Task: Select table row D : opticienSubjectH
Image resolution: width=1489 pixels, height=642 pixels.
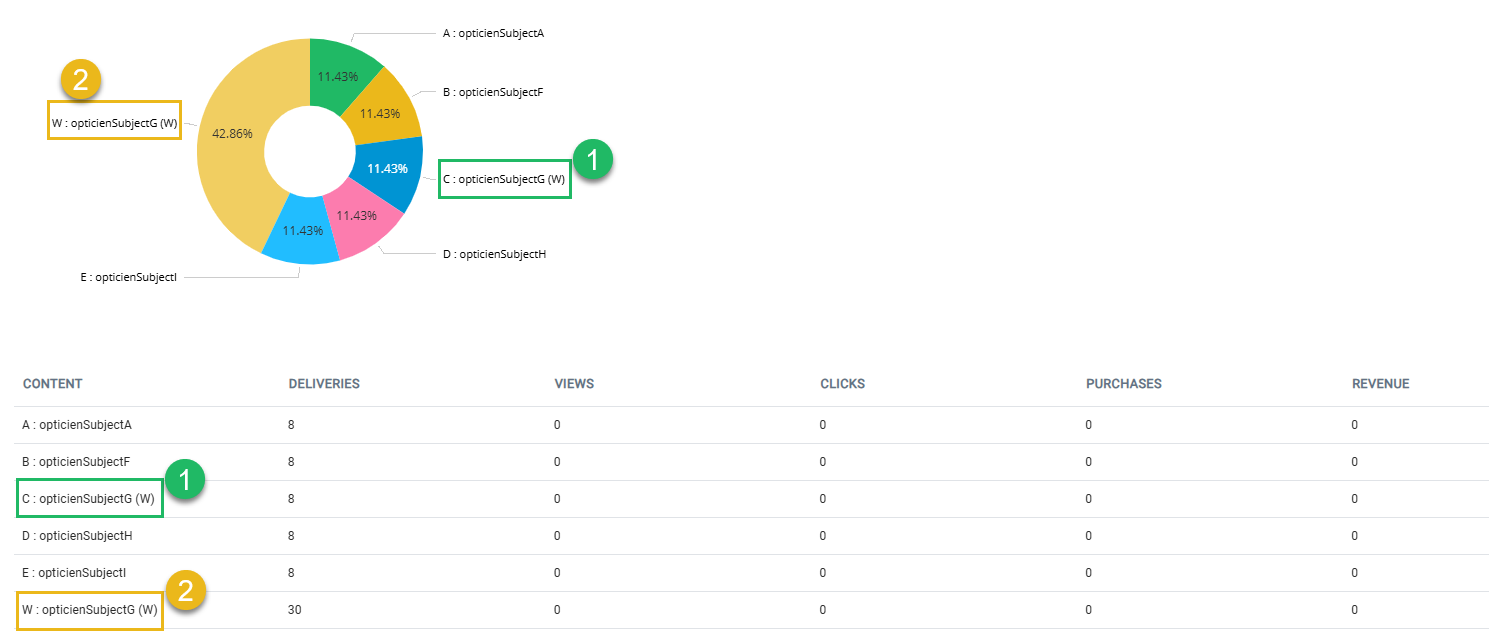Action: click(x=77, y=536)
